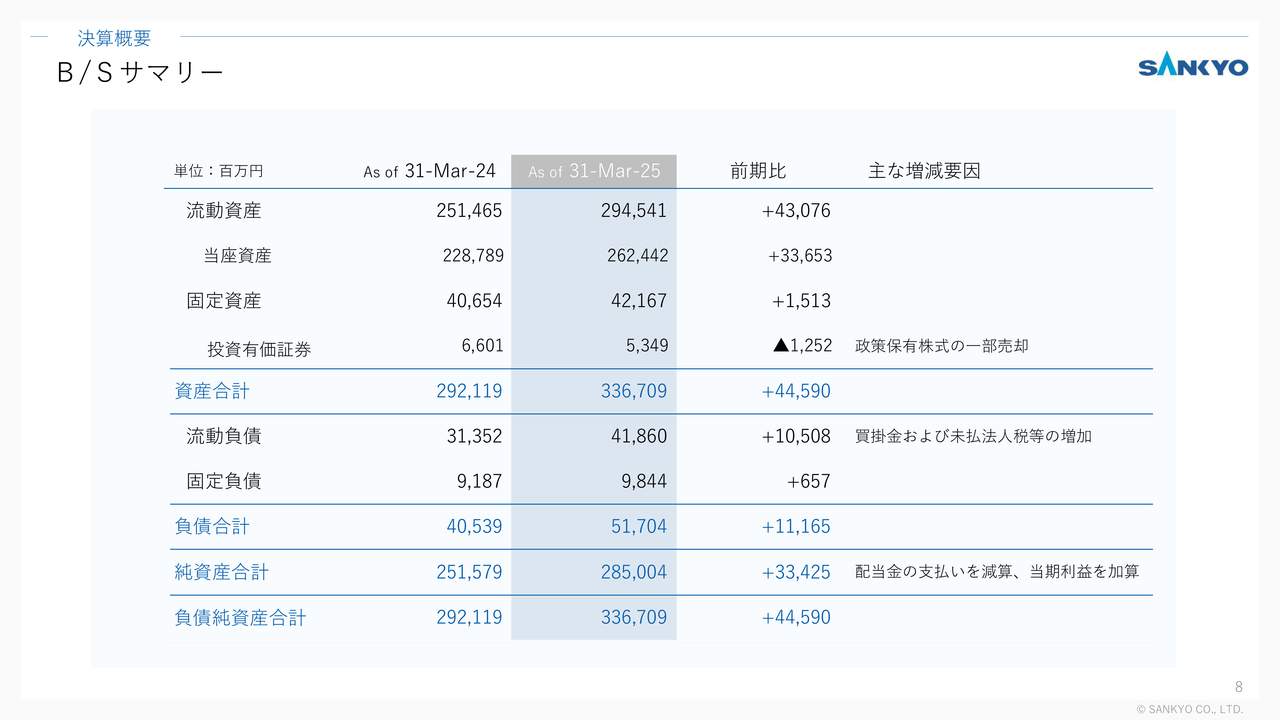
Task: Click the value 9,844
Action: pos(644,481)
